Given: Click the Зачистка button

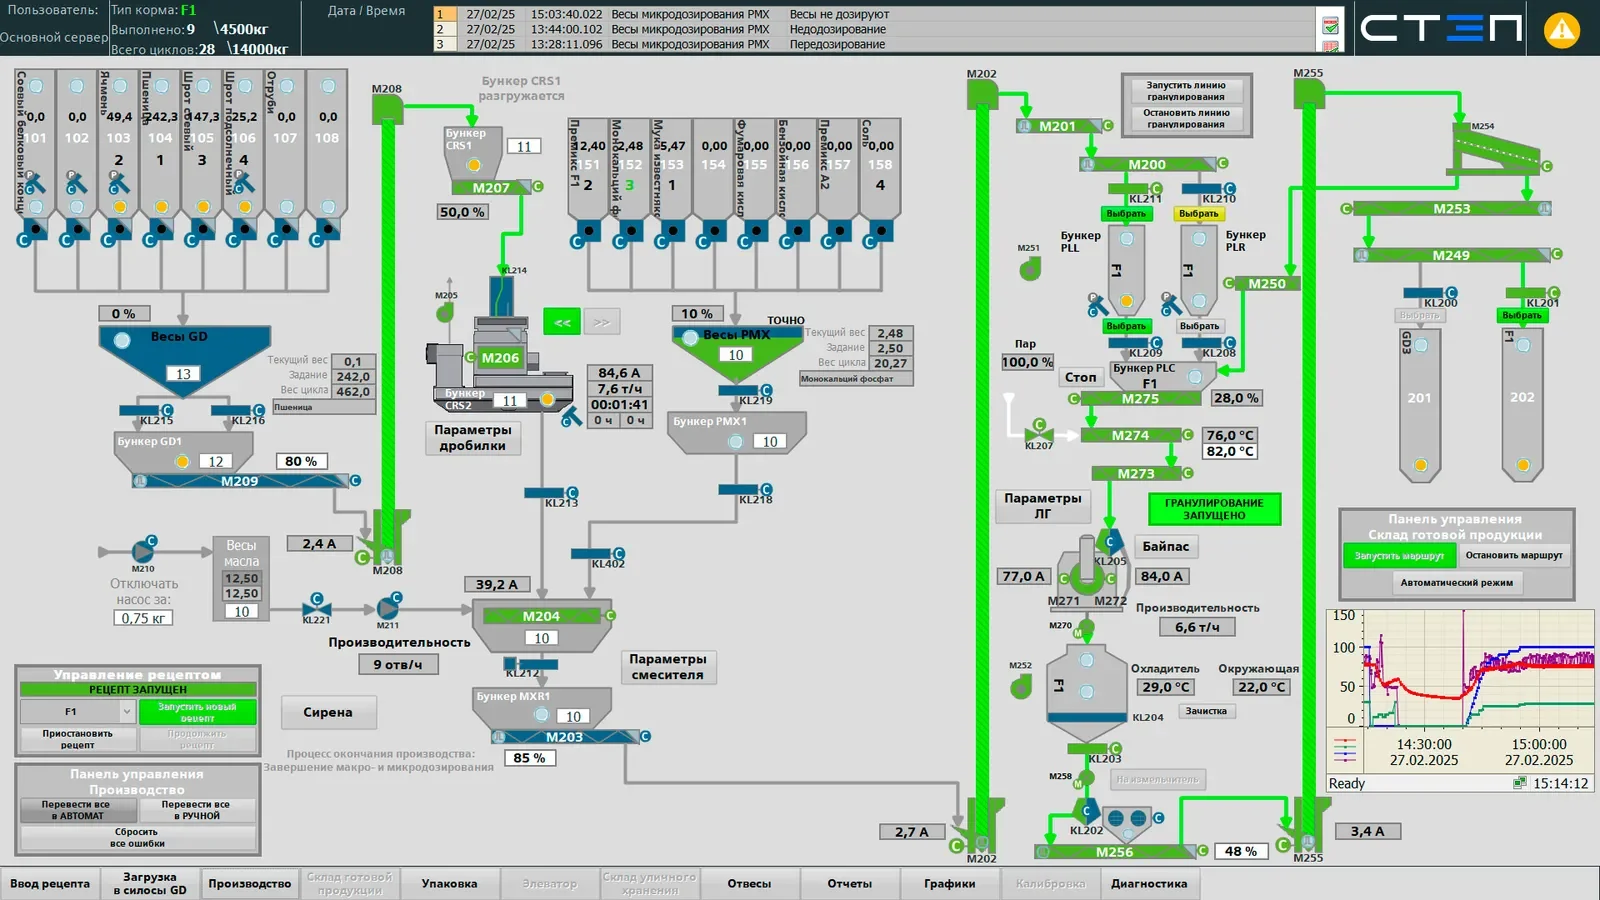Looking at the screenshot, I should [1205, 711].
